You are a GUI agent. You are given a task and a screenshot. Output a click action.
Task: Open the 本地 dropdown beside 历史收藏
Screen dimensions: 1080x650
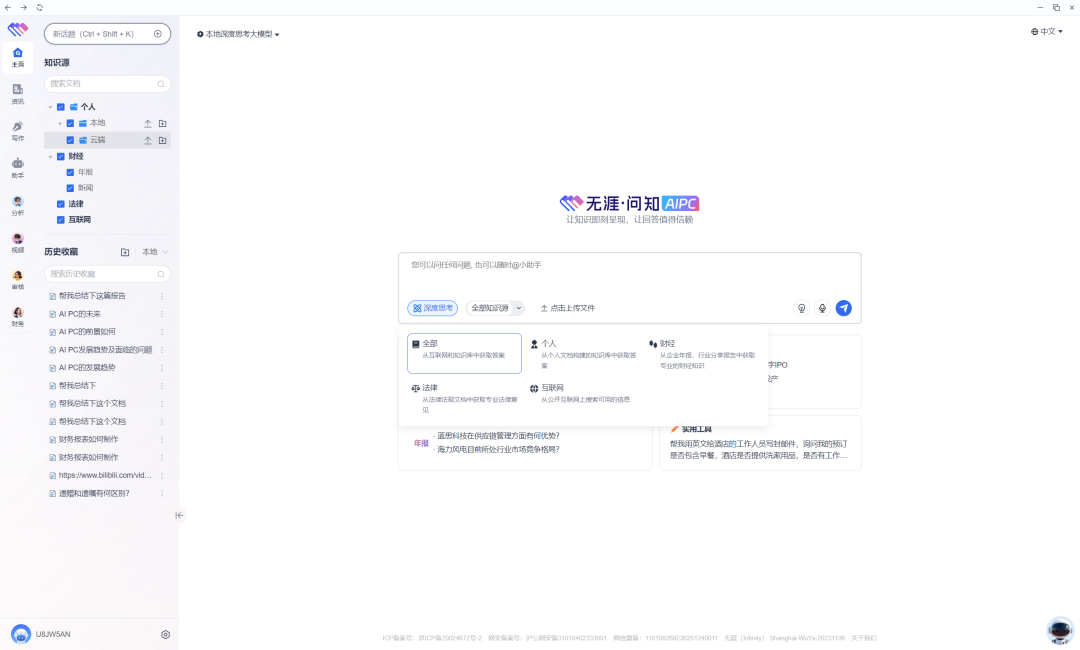(155, 252)
